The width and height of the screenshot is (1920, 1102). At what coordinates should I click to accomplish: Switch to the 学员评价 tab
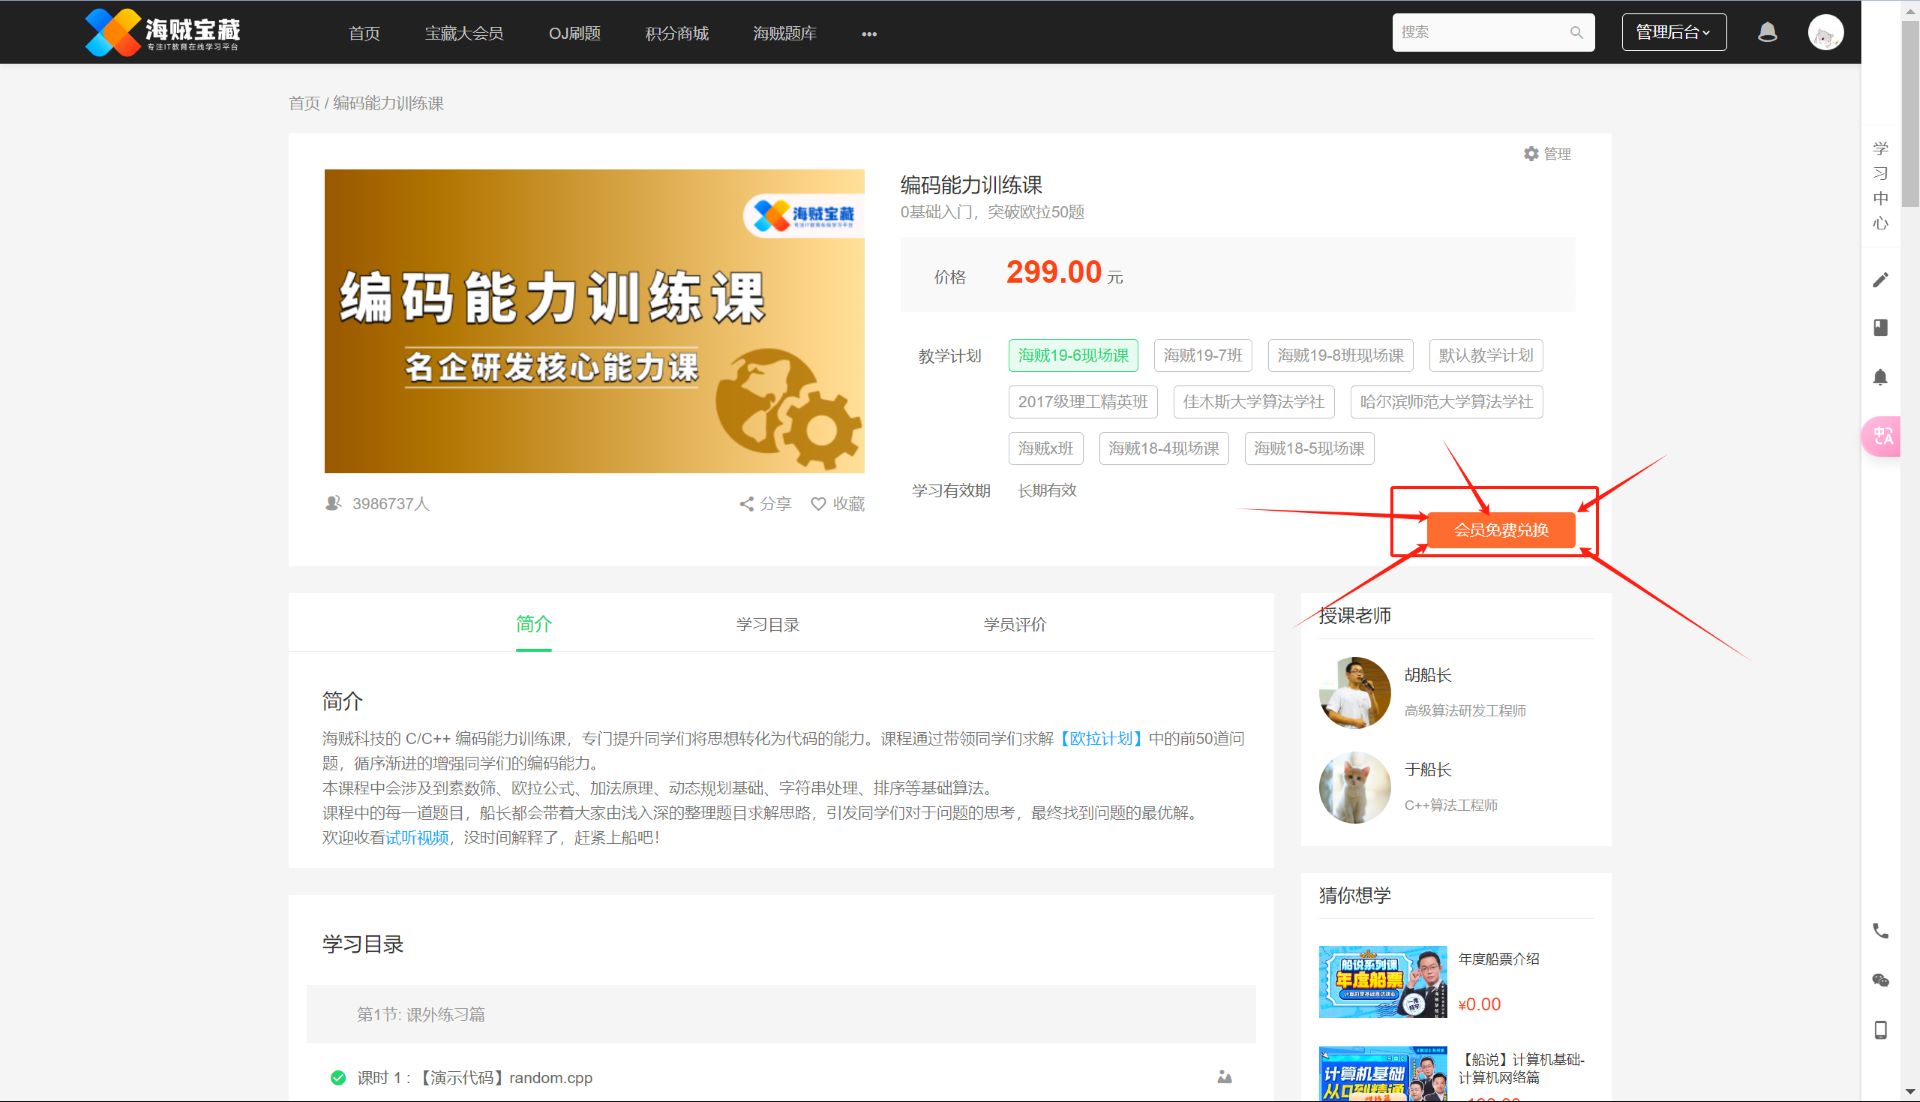1014,624
